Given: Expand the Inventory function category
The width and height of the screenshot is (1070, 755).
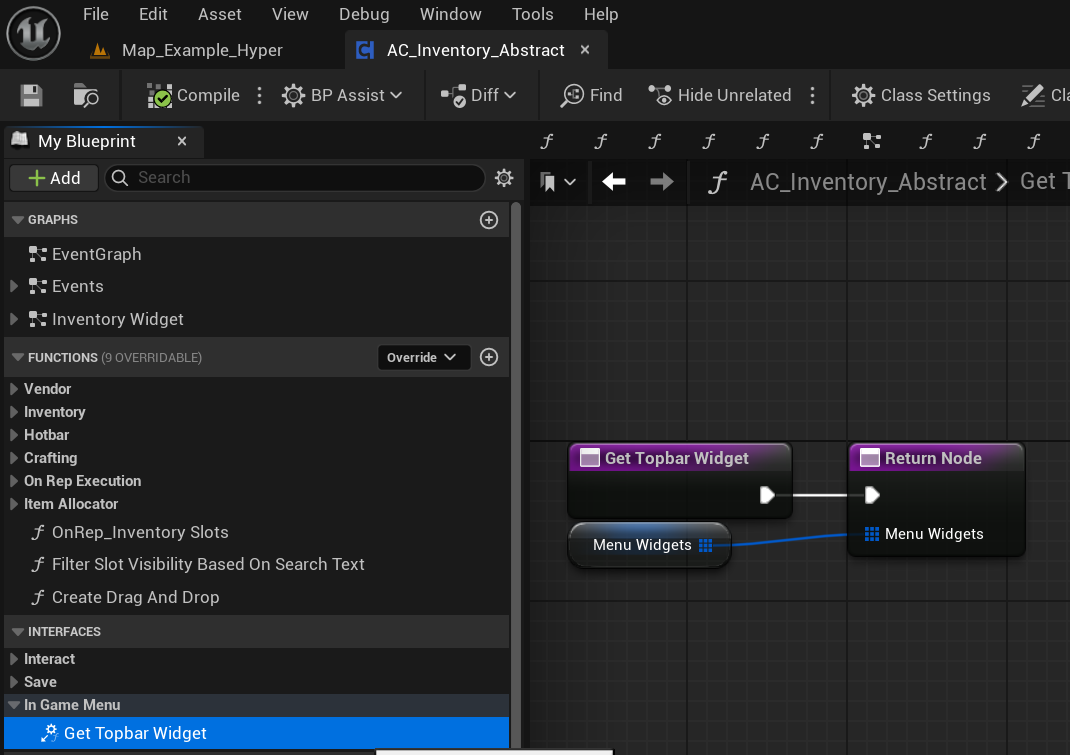Looking at the screenshot, I should [14, 412].
